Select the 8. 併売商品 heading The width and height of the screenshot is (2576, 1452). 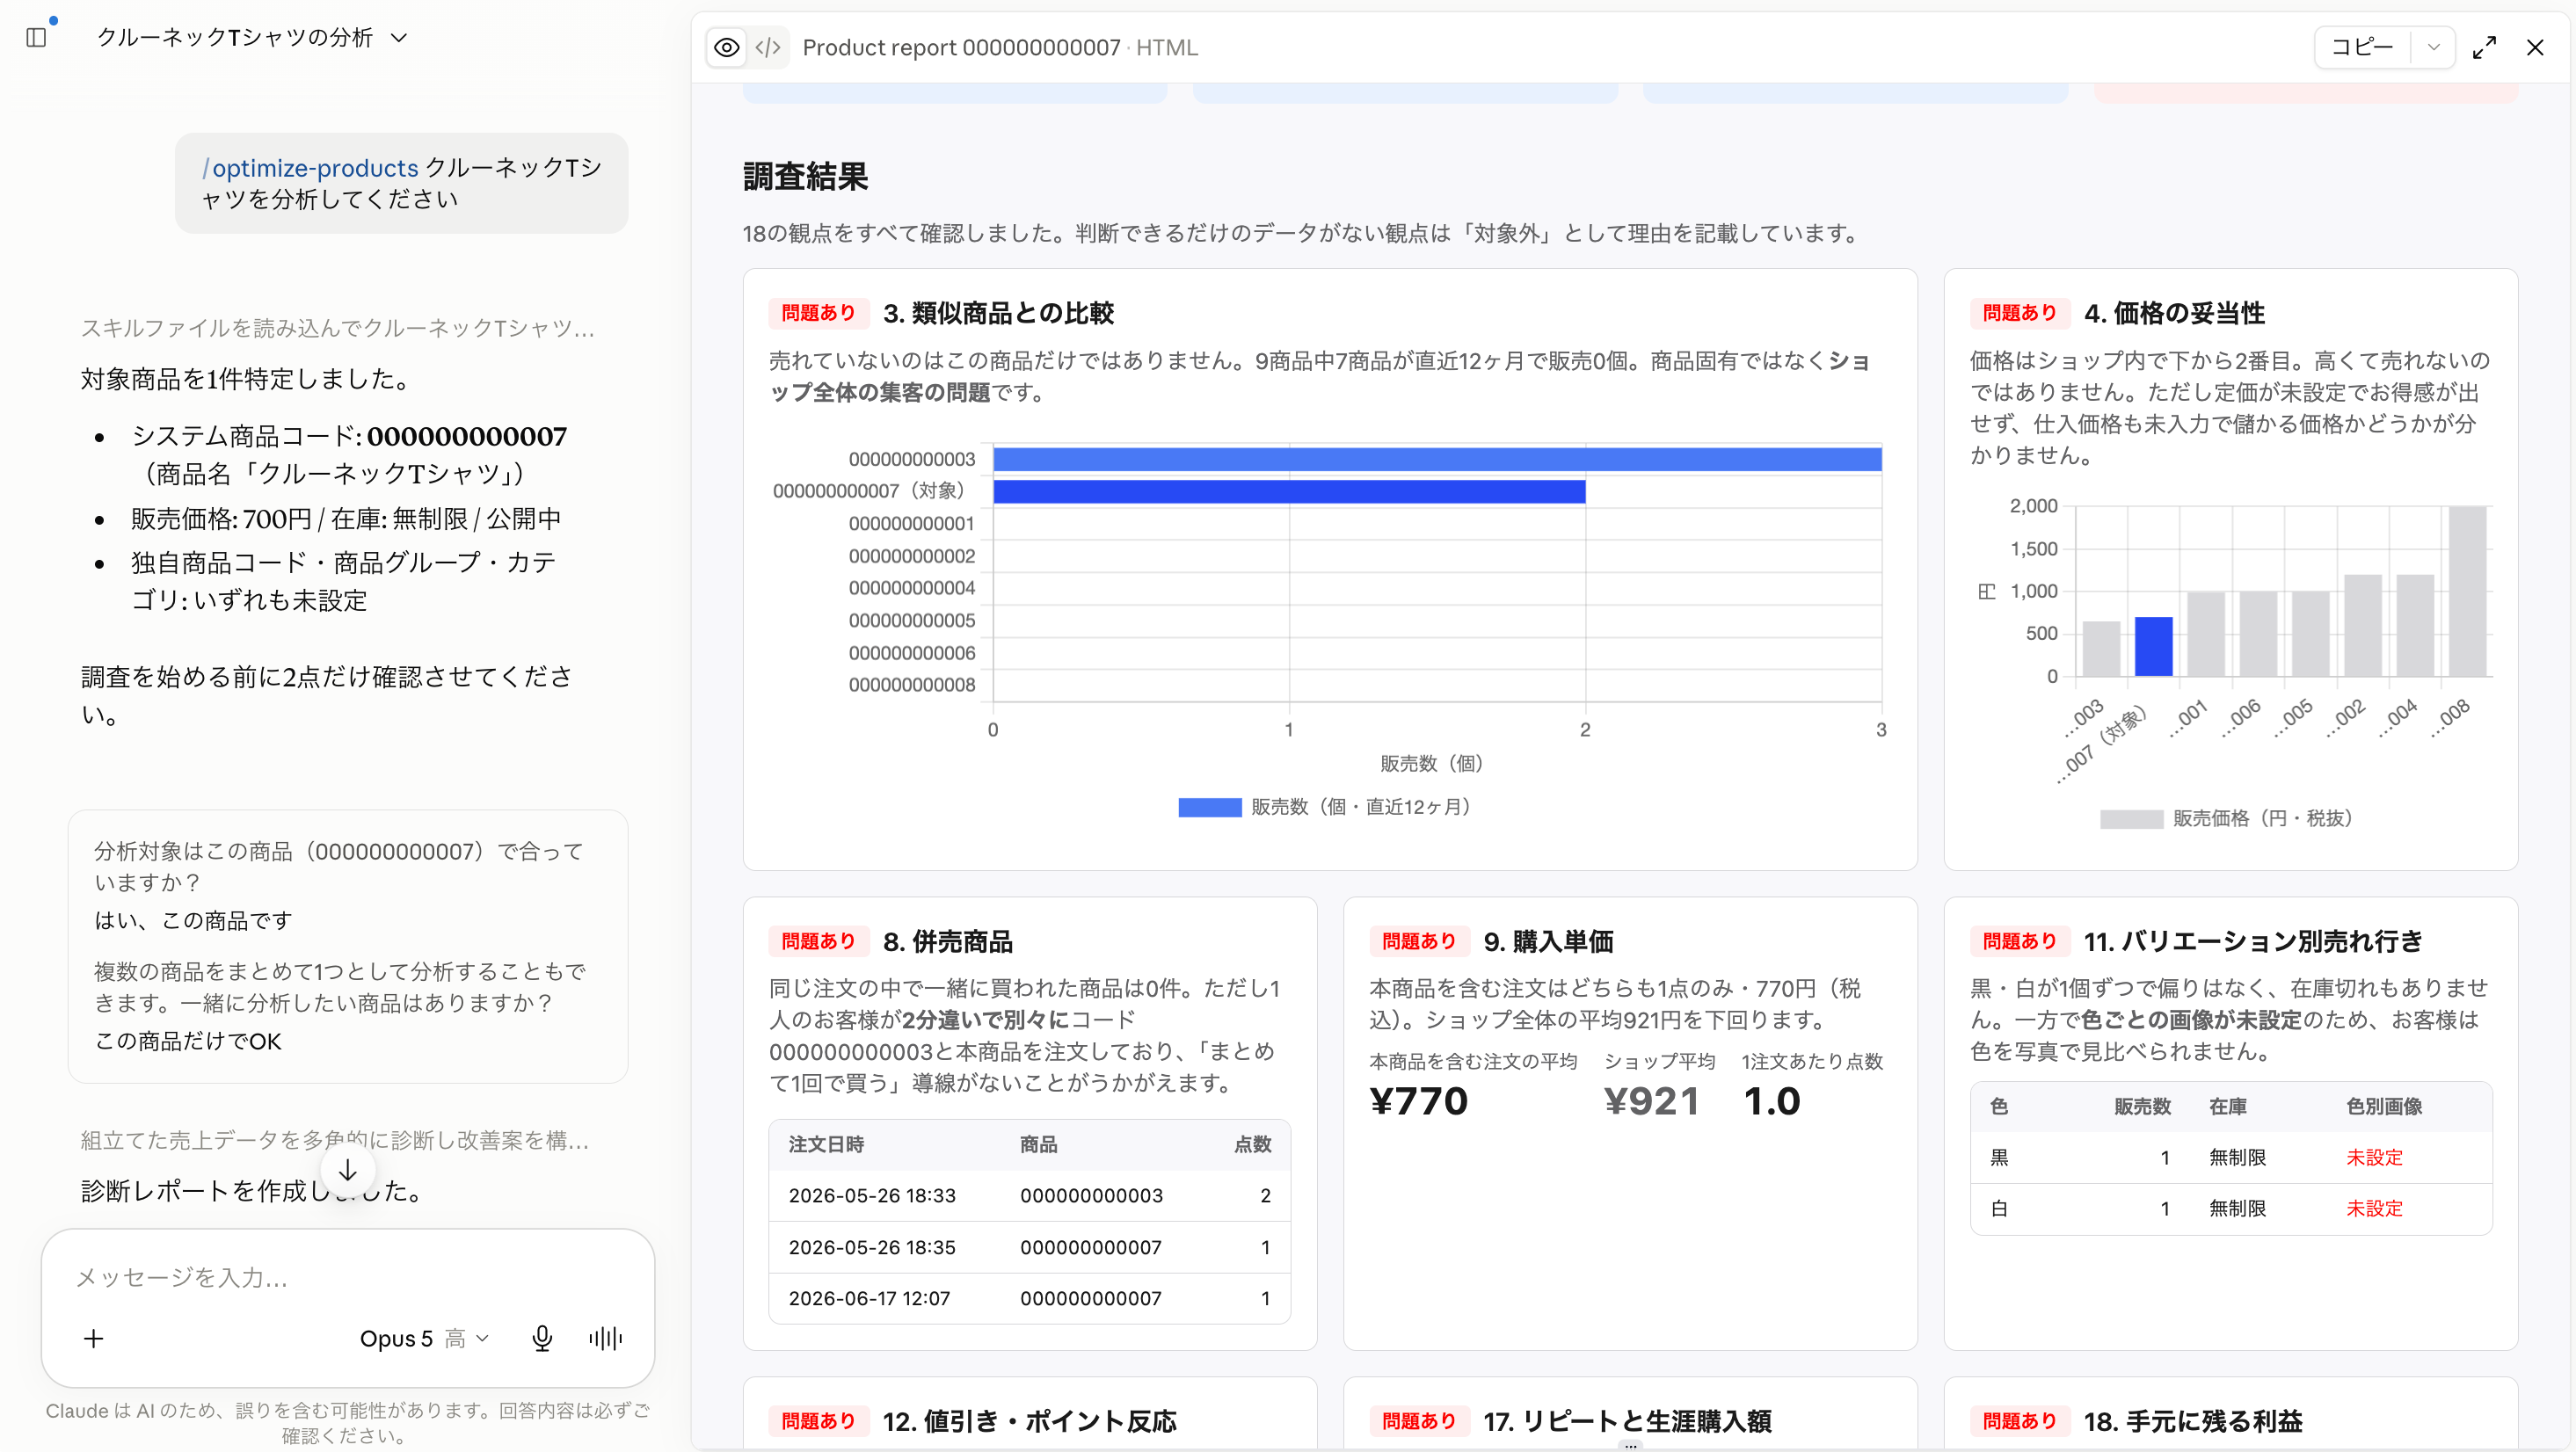click(x=948, y=941)
